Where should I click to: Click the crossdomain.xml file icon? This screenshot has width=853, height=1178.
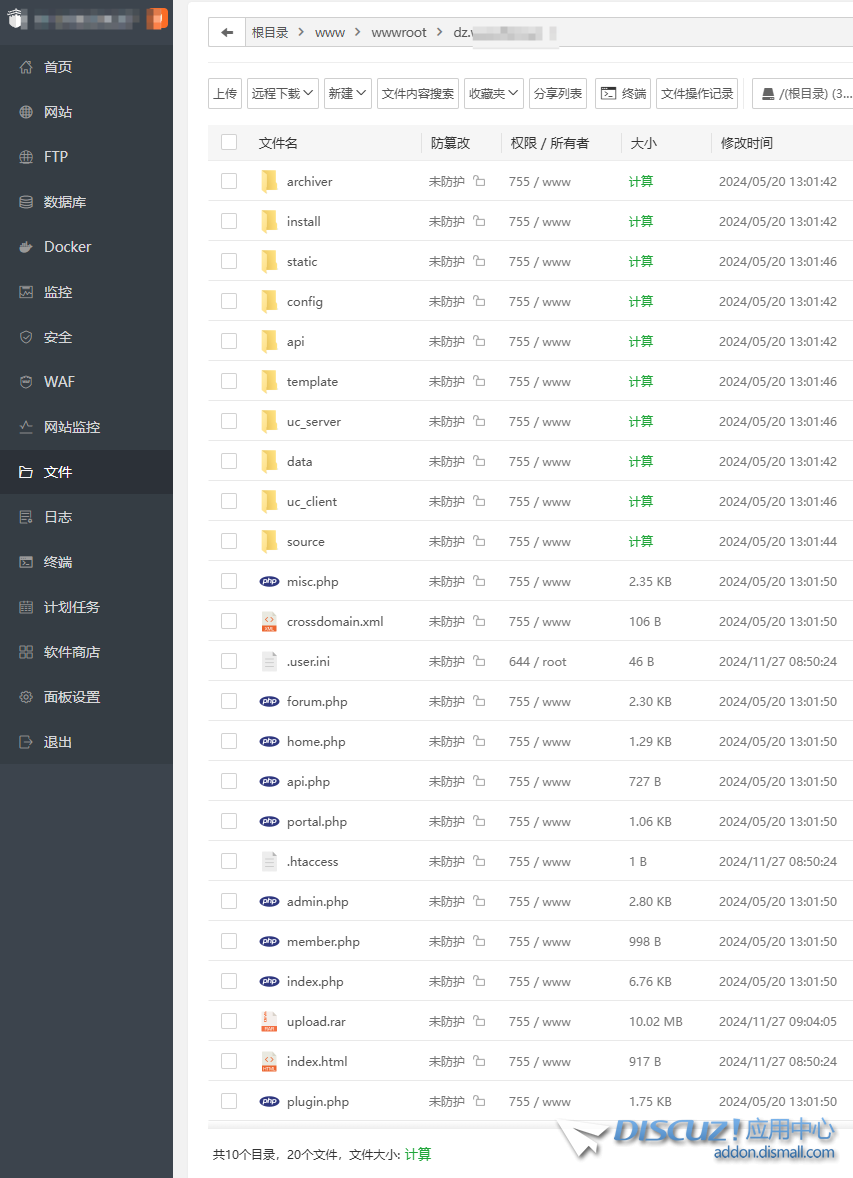pyautogui.click(x=269, y=621)
